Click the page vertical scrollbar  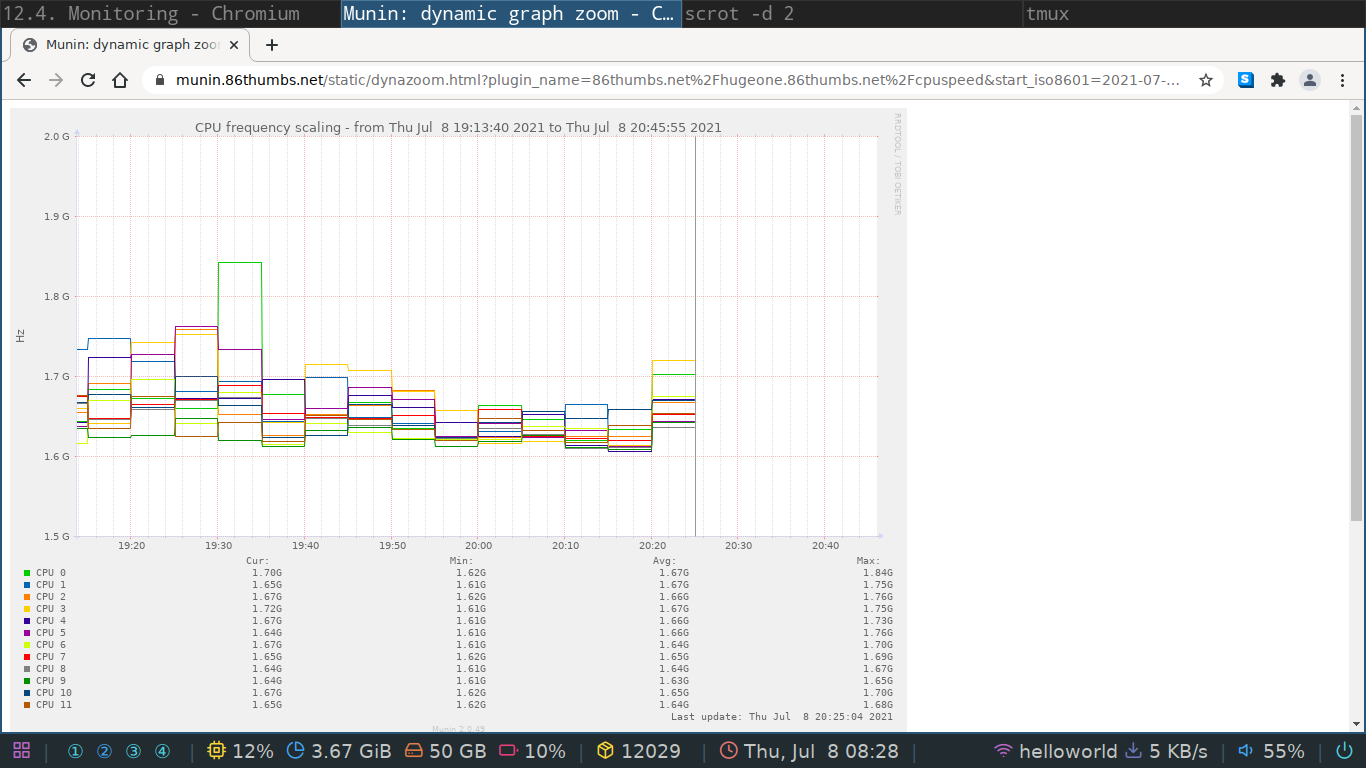[x=1356, y=318]
